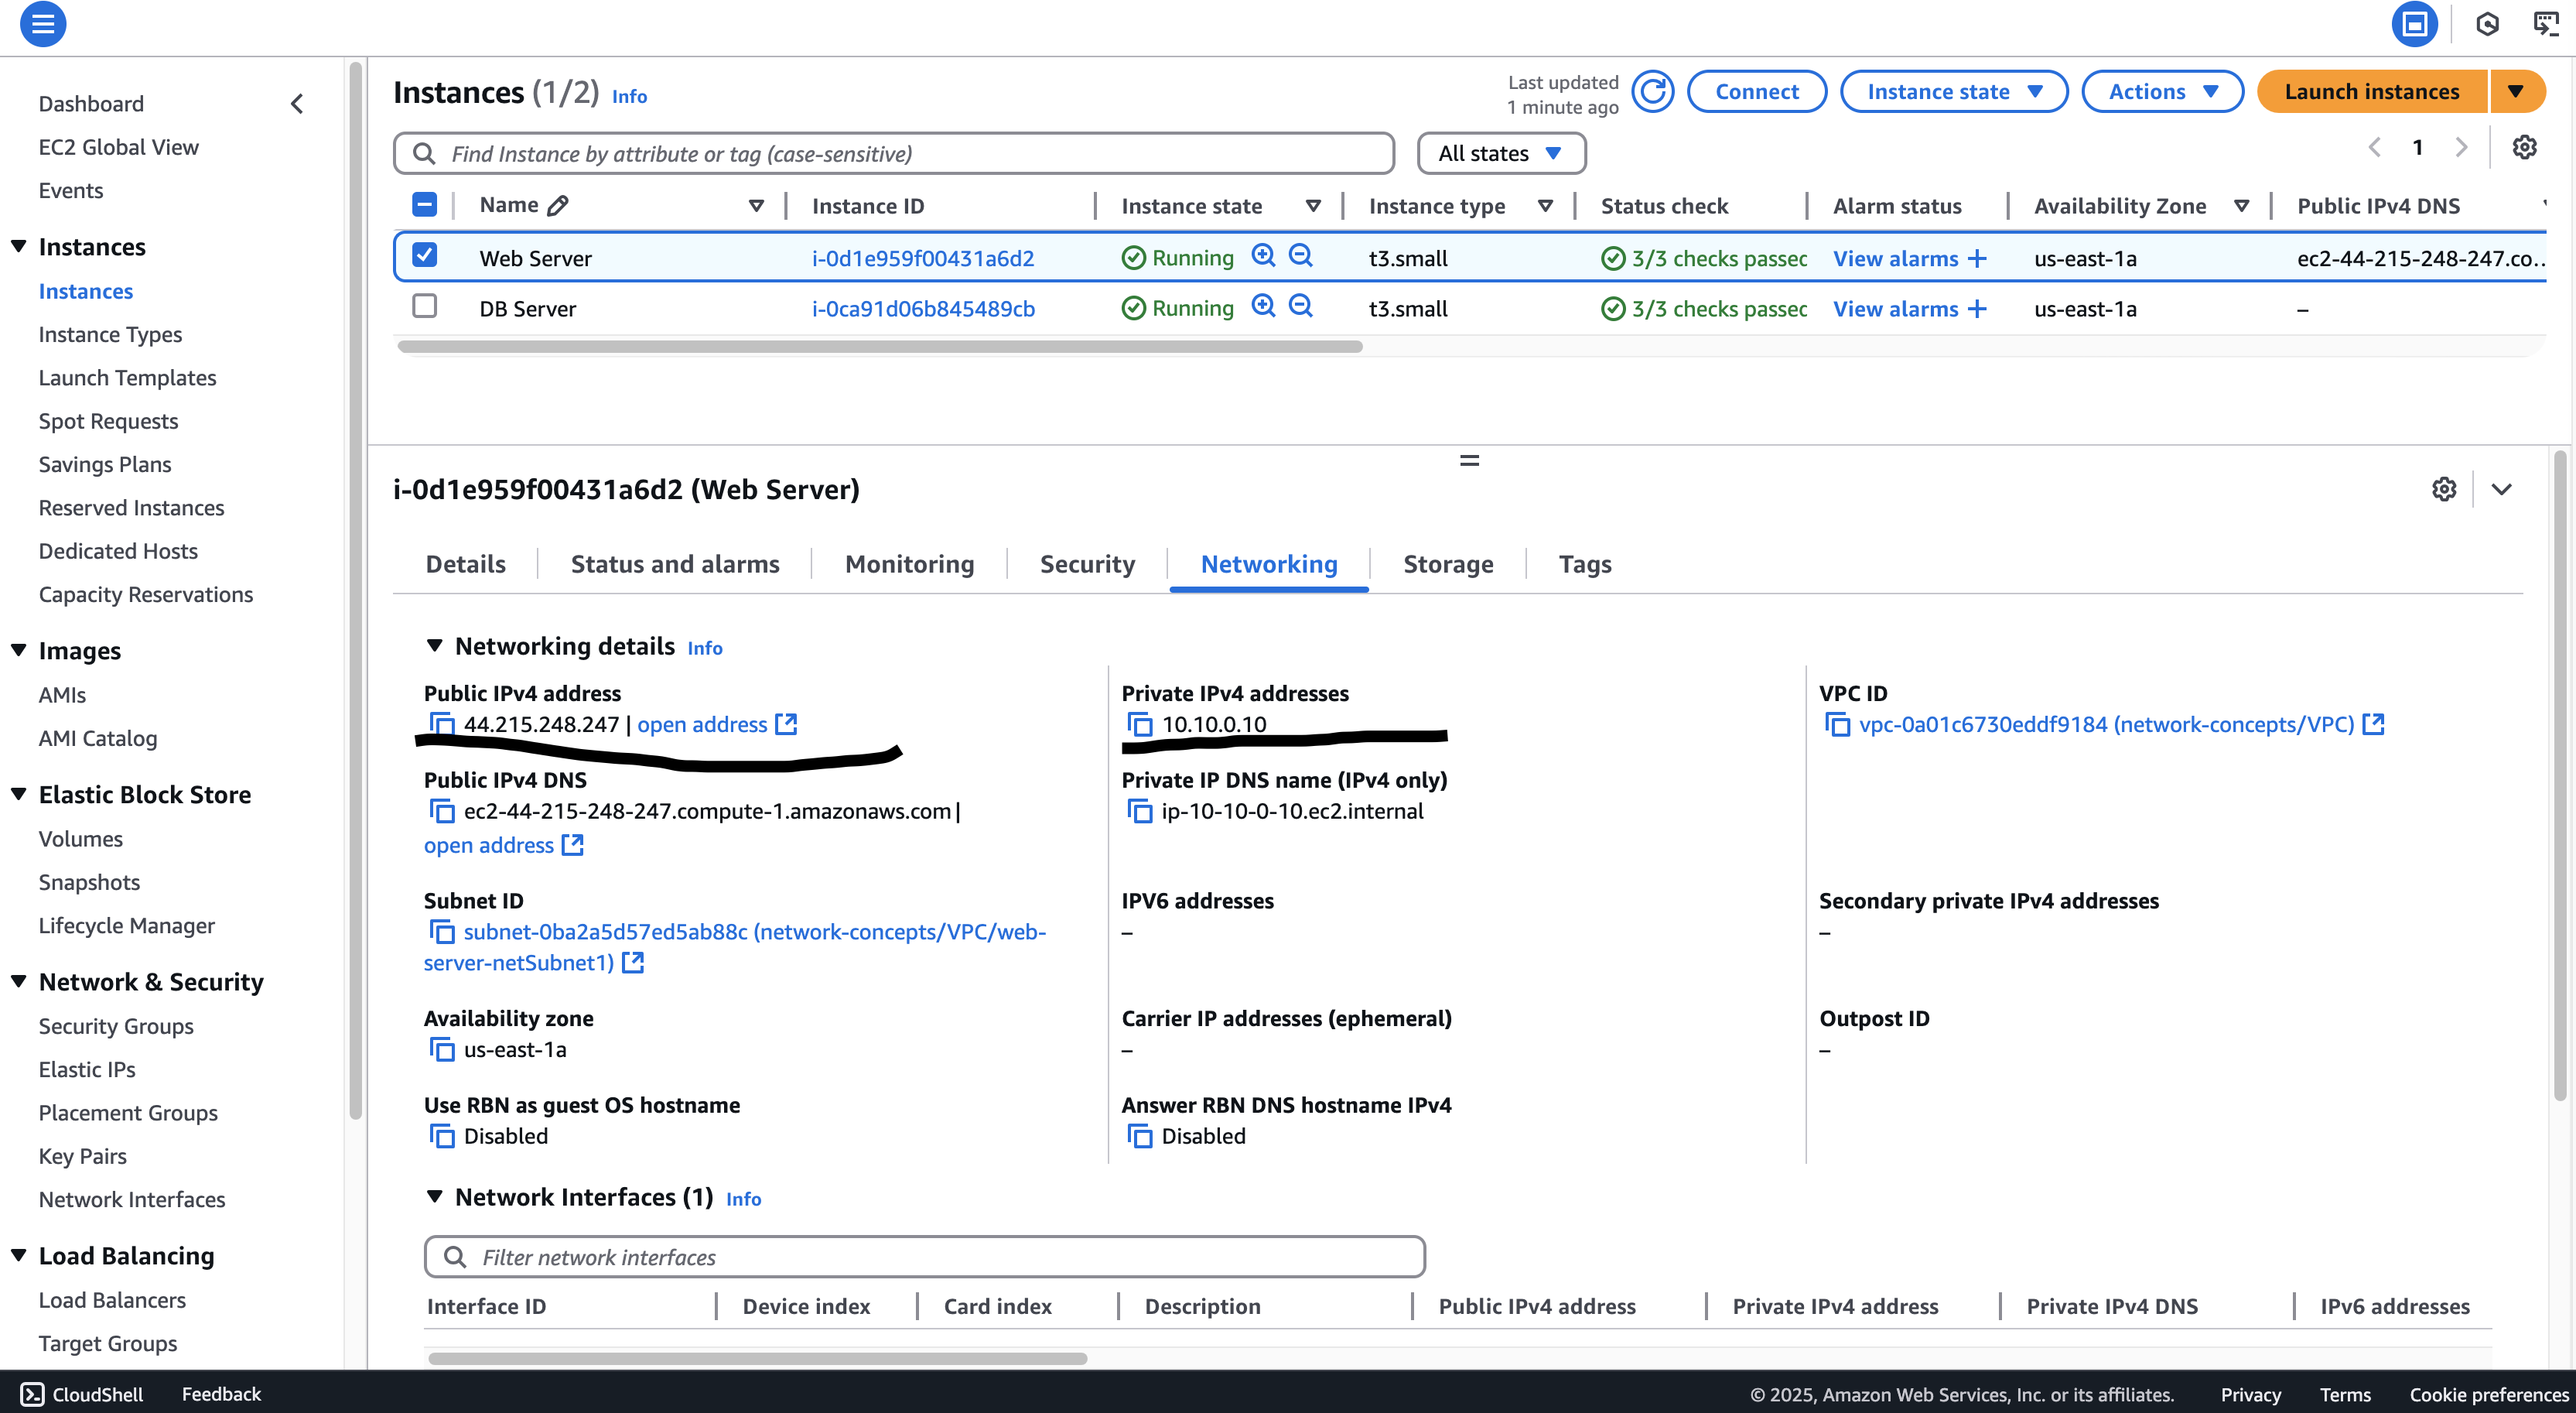Zoom out on DB Server running state
The width and height of the screenshot is (2576, 1413).
1300,306
